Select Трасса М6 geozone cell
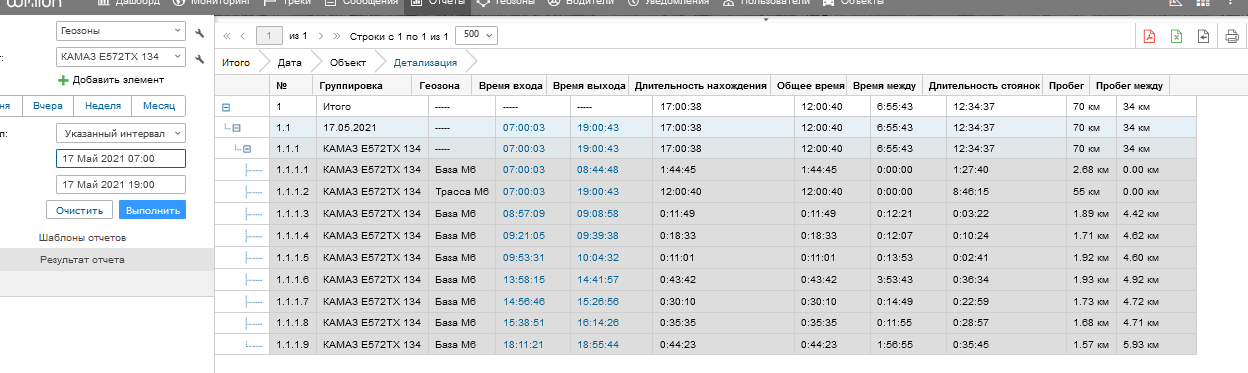1248x373 pixels. tap(462, 192)
